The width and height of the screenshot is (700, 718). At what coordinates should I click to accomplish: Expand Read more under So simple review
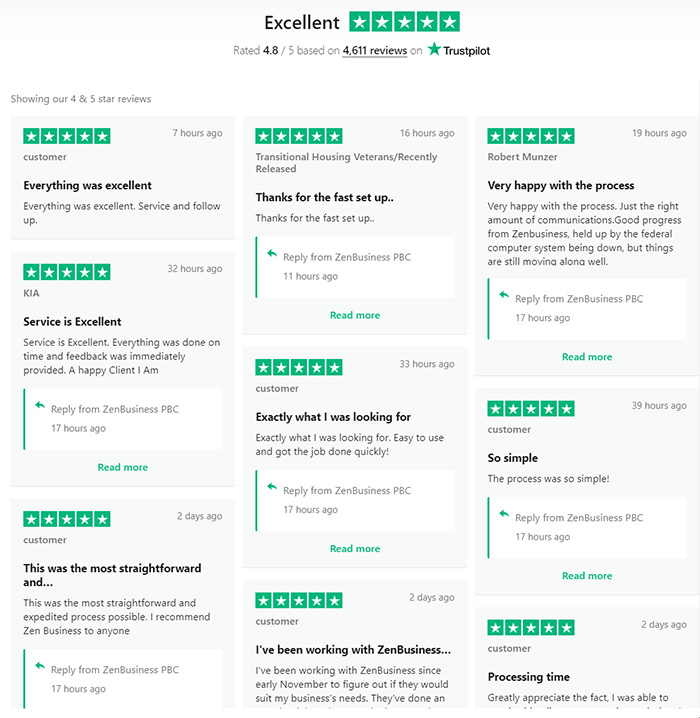pyautogui.click(x=587, y=576)
